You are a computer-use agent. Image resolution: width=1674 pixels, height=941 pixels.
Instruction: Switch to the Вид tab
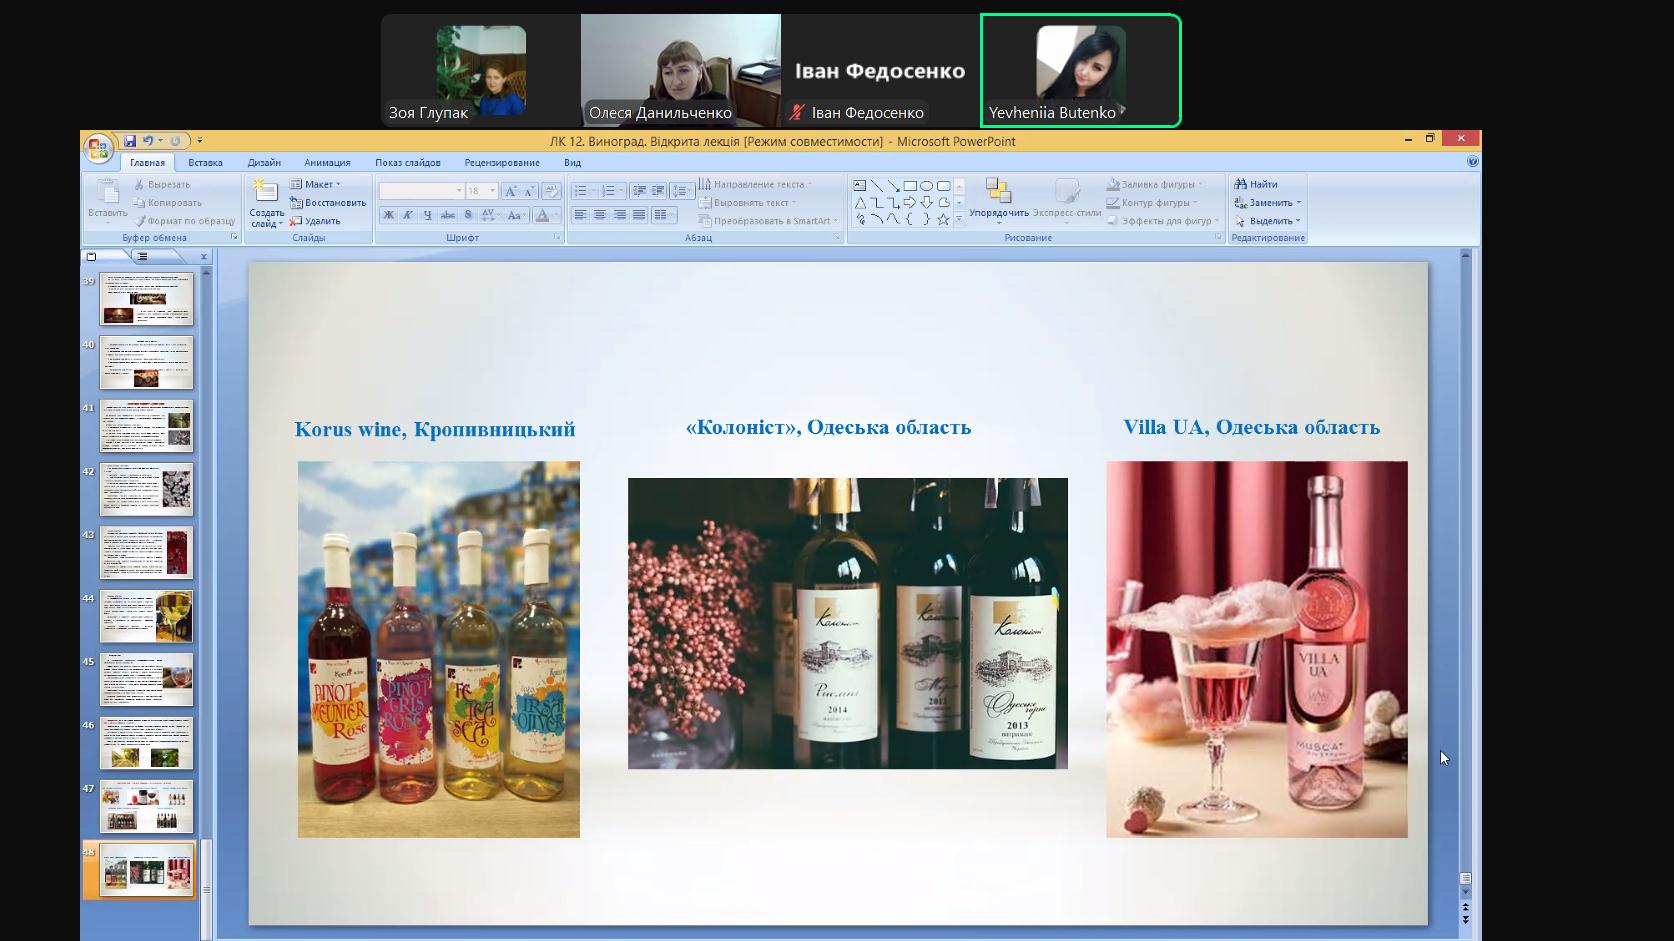pyautogui.click(x=572, y=162)
